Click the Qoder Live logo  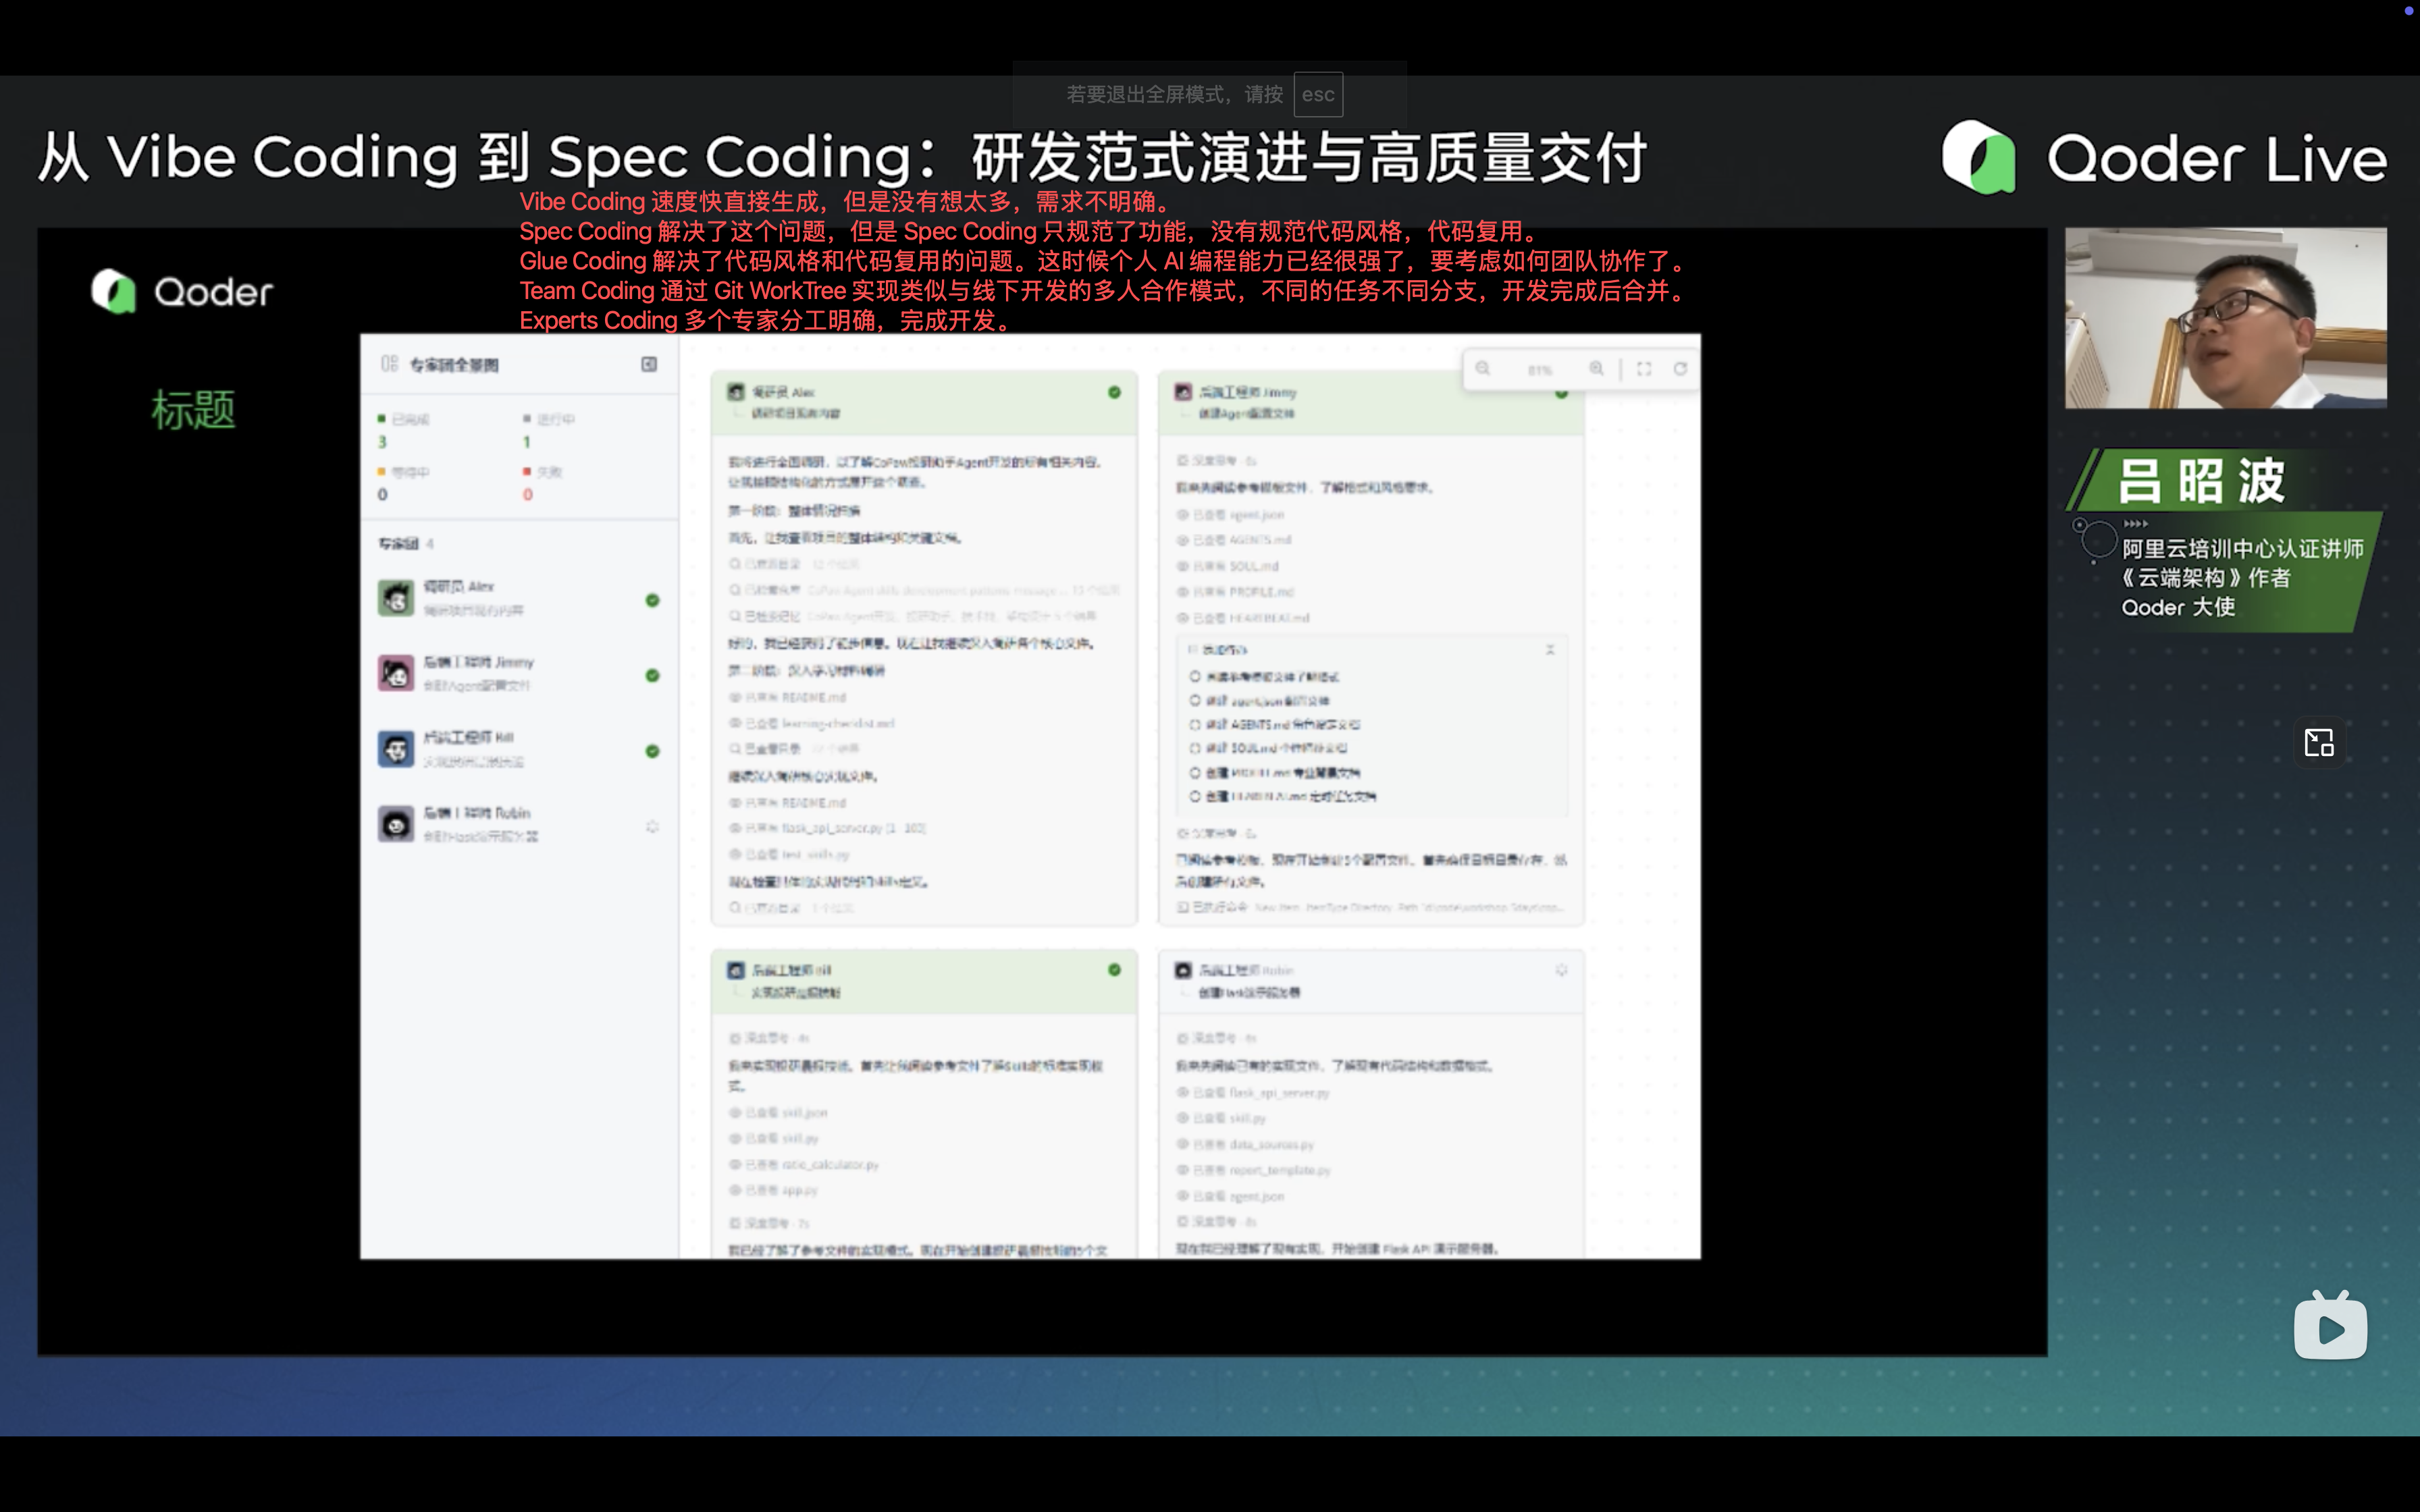click(2164, 158)
